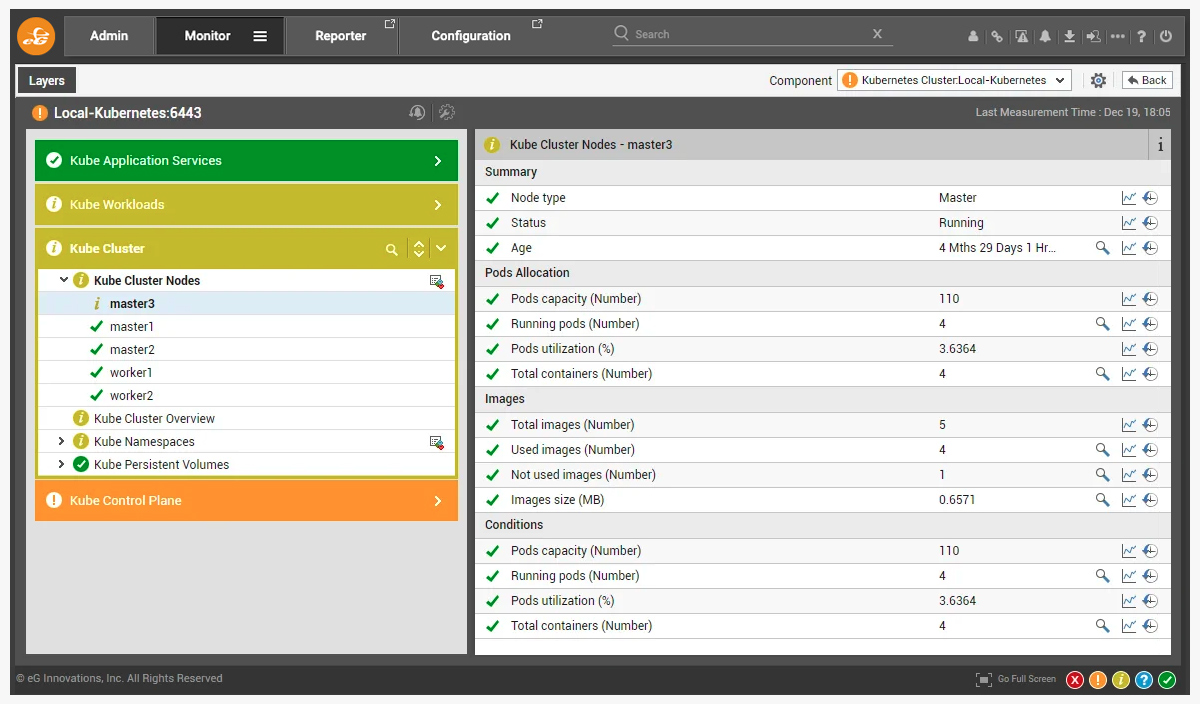Click Go Full Screen text link

(x=1027, y=680)
